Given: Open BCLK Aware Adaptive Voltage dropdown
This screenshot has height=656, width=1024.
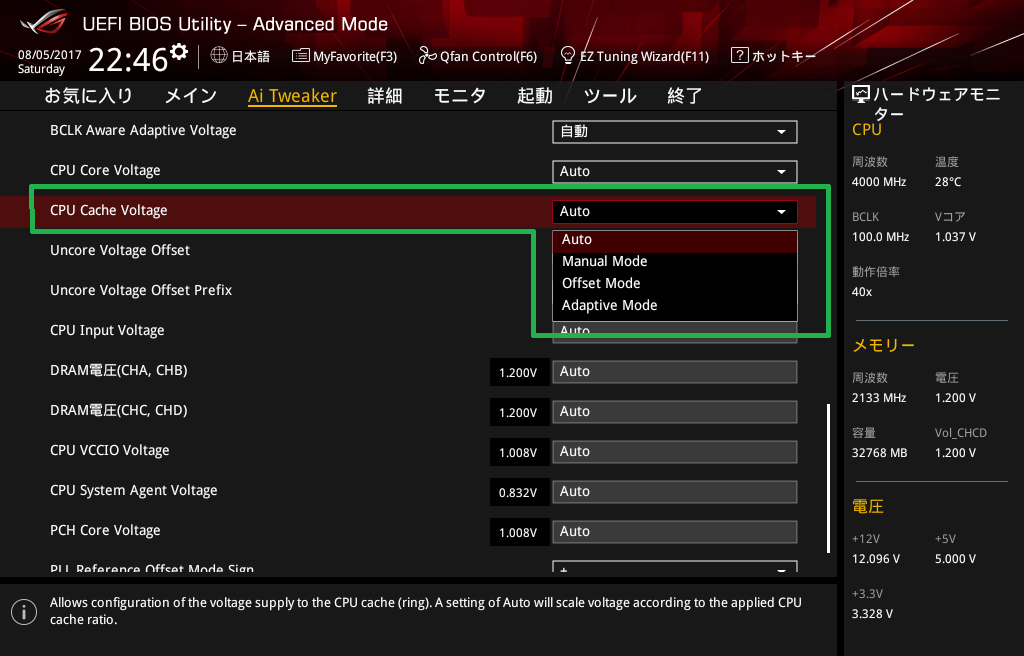Looking at the screenshot, I should [675, 131].
